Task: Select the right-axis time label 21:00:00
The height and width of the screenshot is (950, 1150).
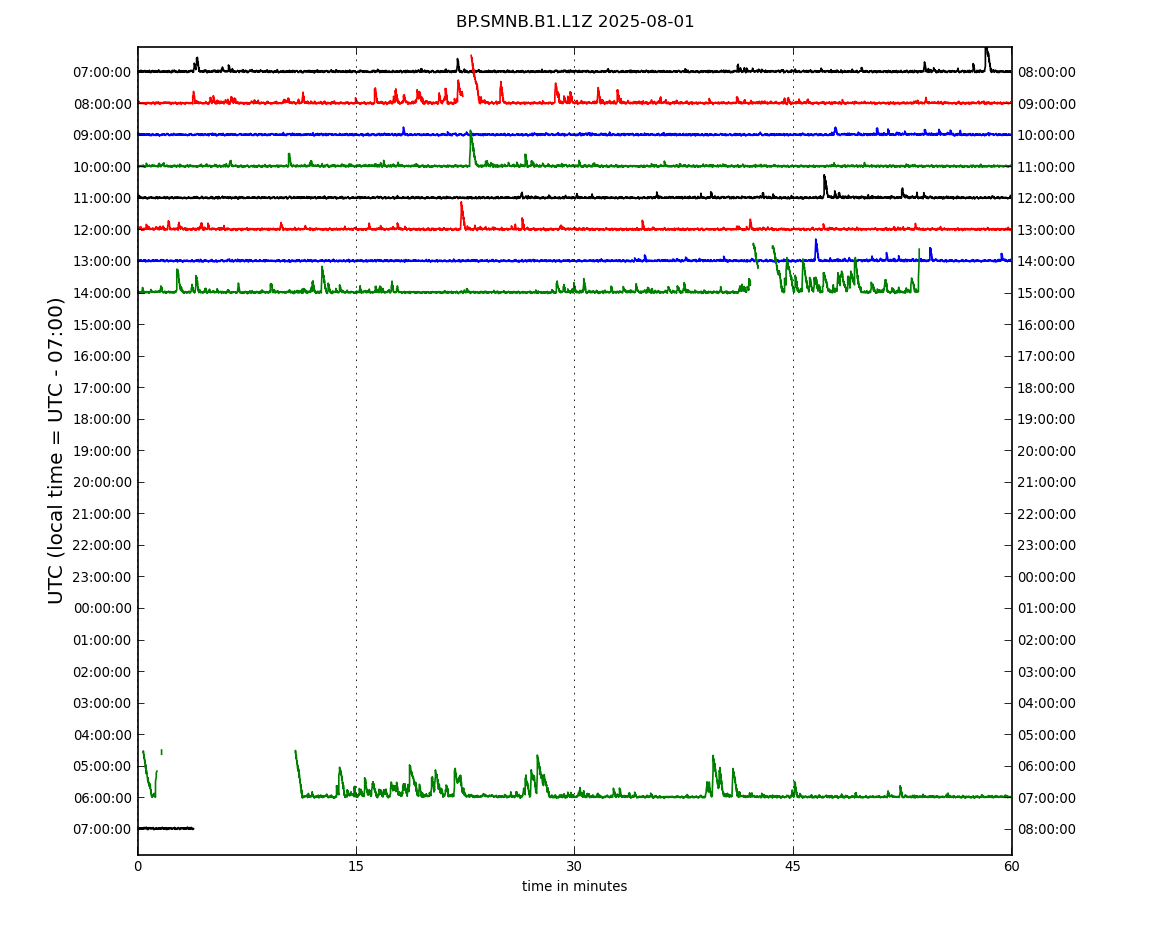Action: click(1047, 483)
